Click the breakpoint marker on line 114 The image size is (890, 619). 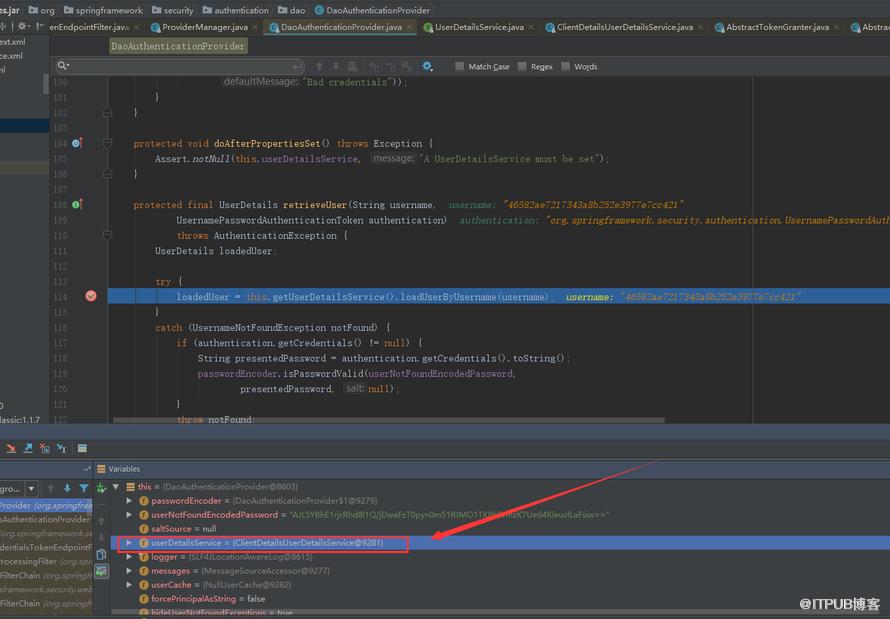[91, 296]
